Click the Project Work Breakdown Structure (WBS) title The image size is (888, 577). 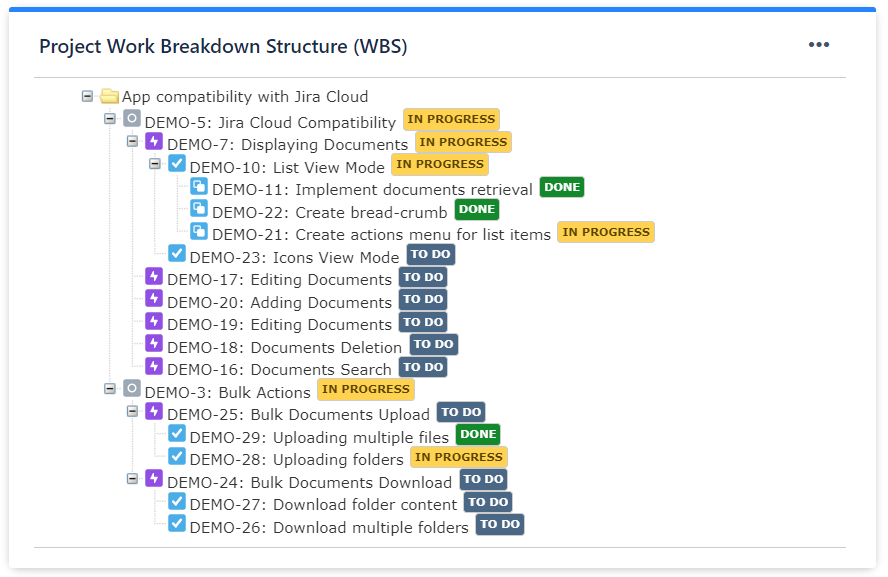223,46
